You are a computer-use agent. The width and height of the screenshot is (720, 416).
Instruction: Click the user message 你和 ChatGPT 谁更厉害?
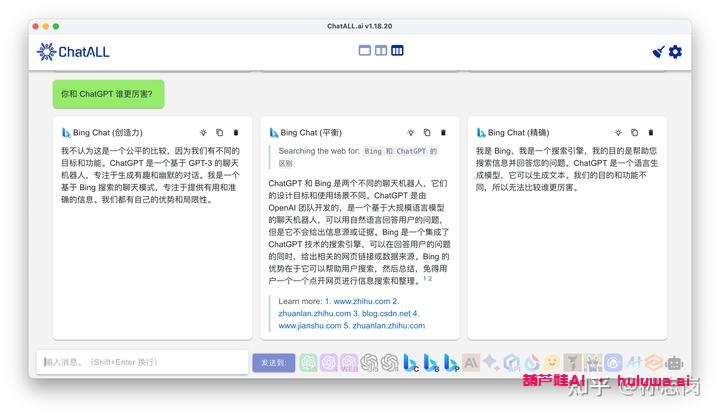coord(108,94)
